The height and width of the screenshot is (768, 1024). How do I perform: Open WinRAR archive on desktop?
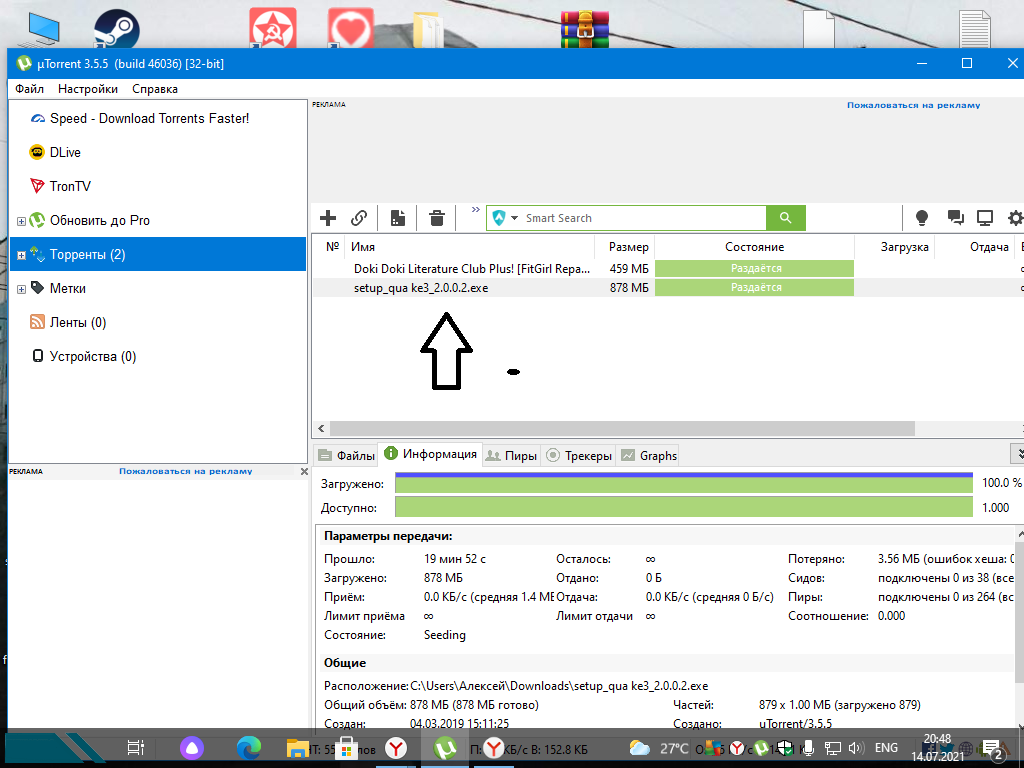(584, 27)
